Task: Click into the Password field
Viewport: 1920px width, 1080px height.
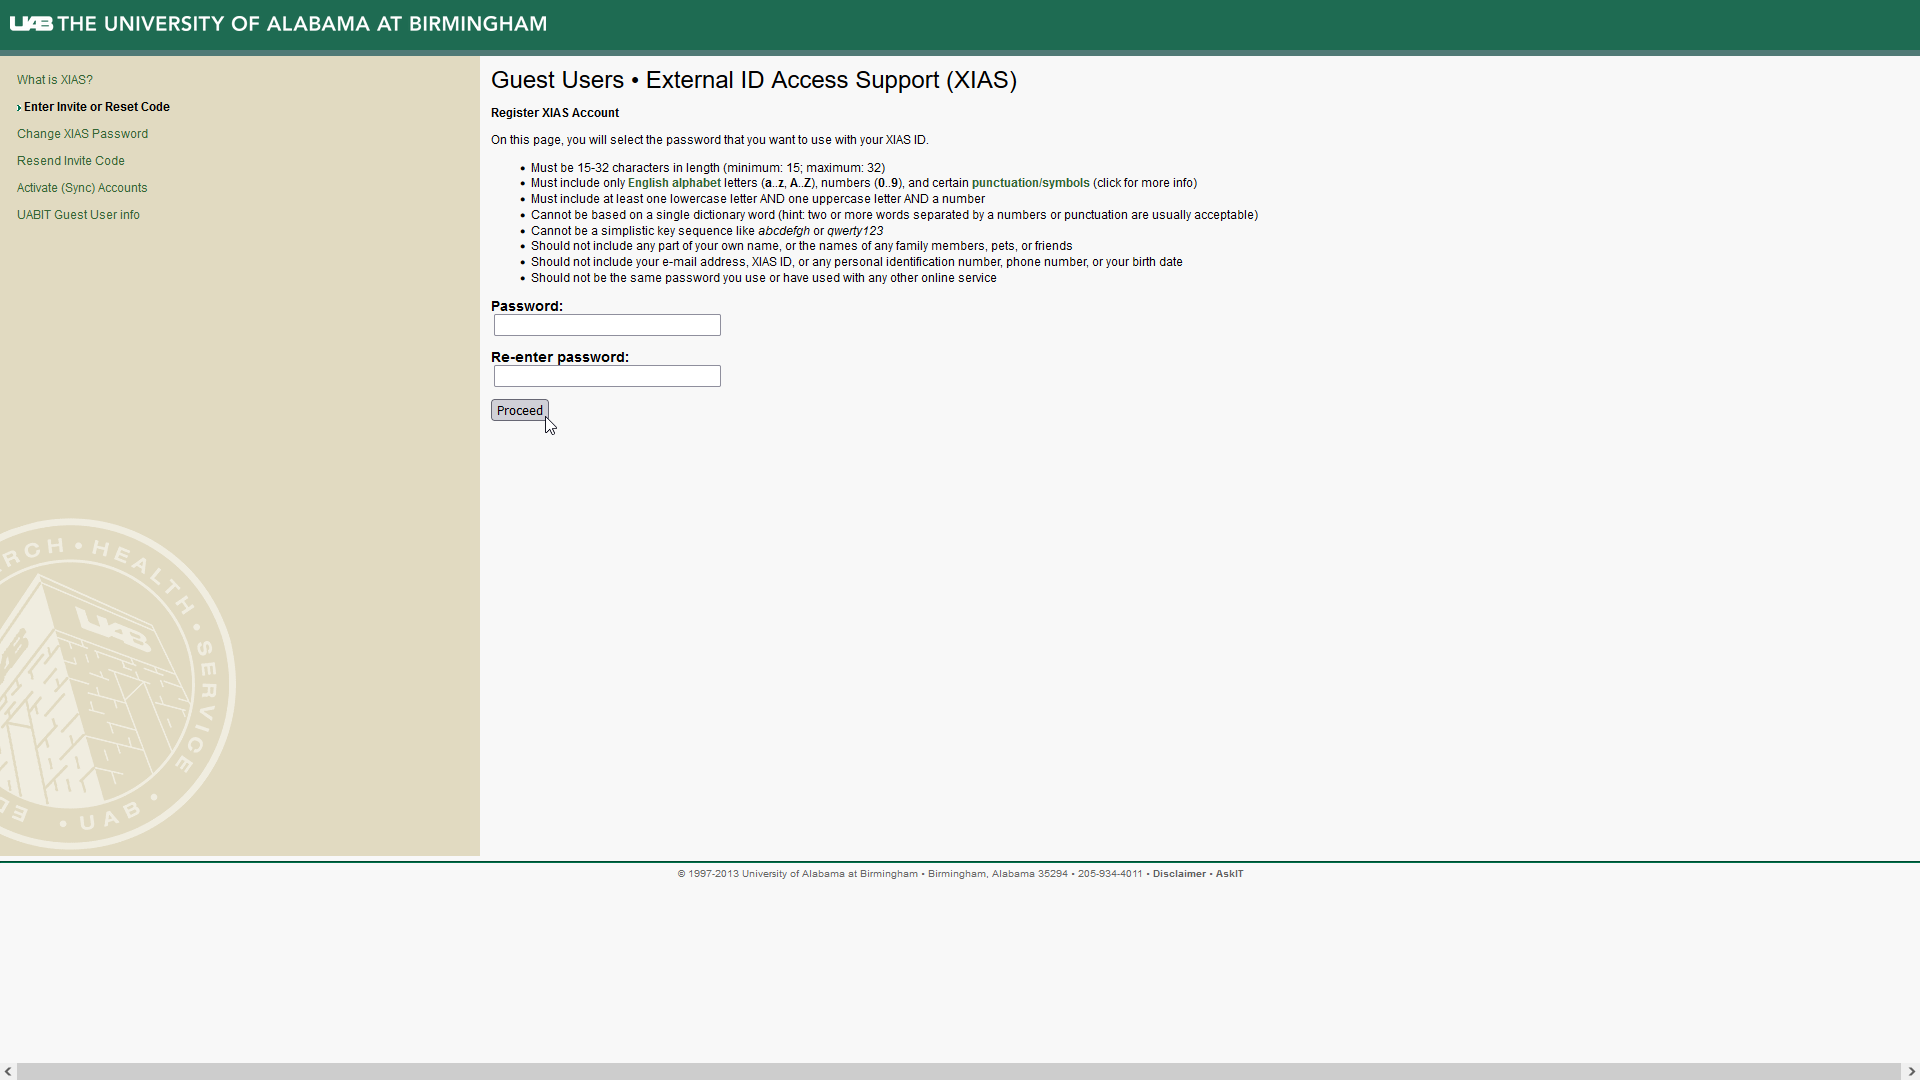Action: 607,325
